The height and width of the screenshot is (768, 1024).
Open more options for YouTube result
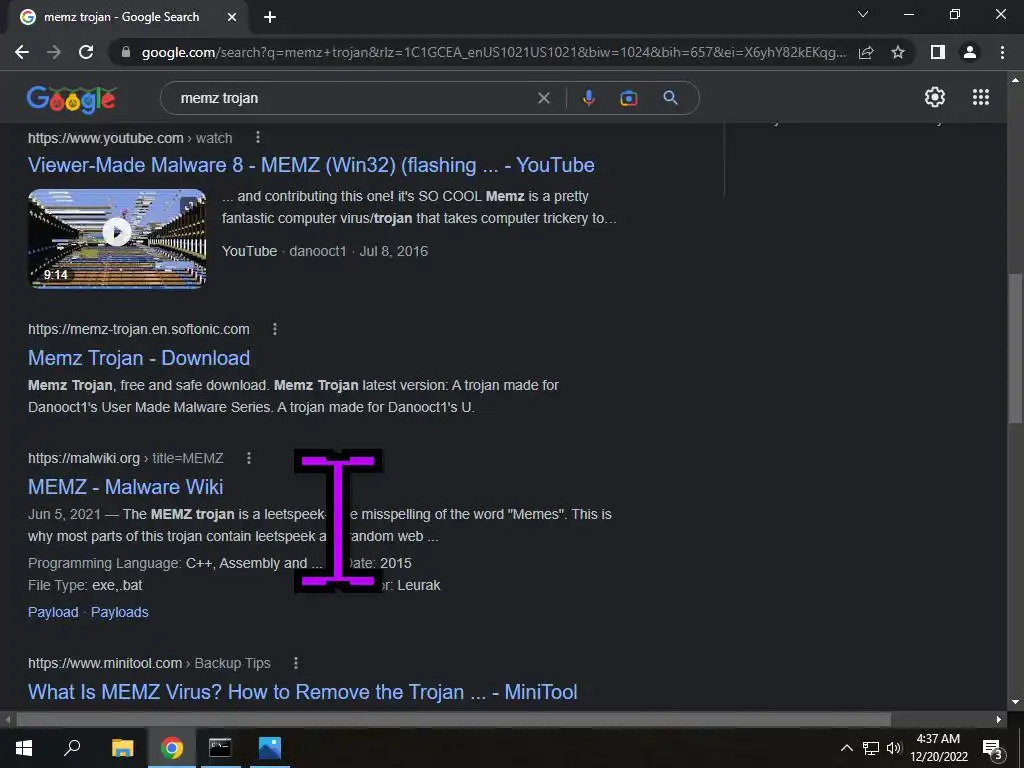click(258, 137)
